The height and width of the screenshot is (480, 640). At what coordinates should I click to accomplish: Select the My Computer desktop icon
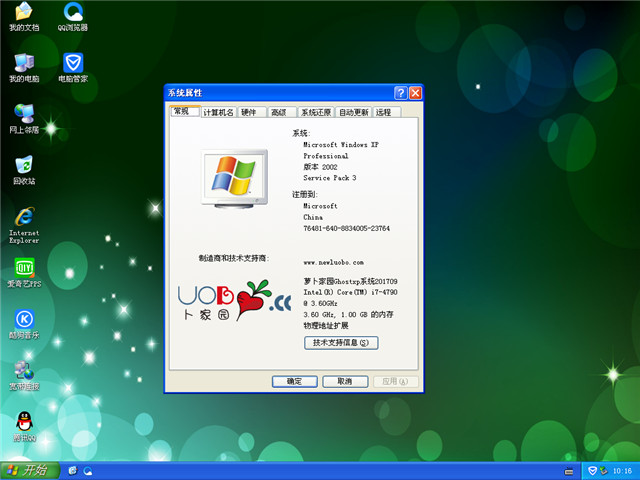pyautogui.click(x=24, y=68)
